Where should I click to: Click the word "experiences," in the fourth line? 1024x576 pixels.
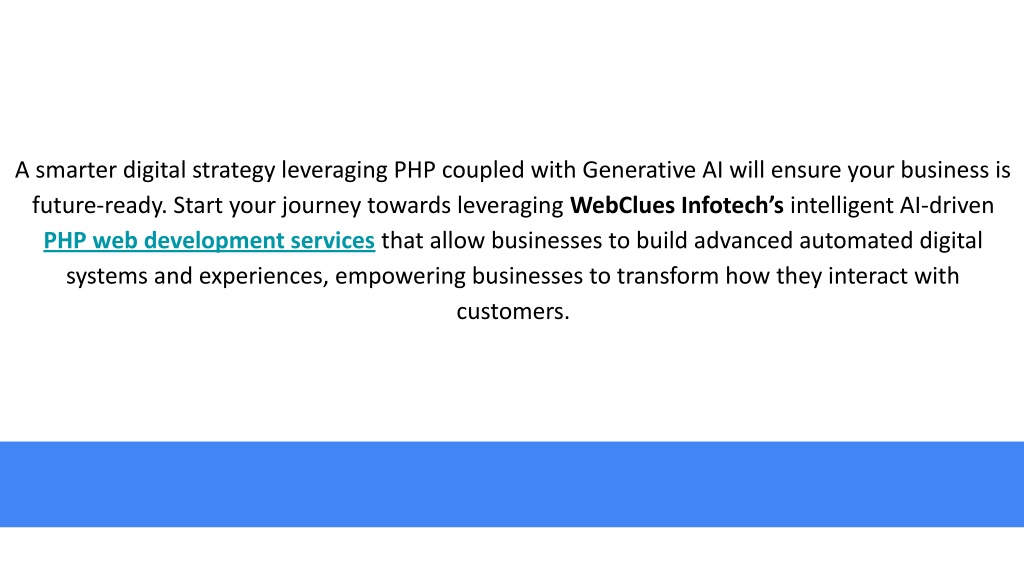263,277
